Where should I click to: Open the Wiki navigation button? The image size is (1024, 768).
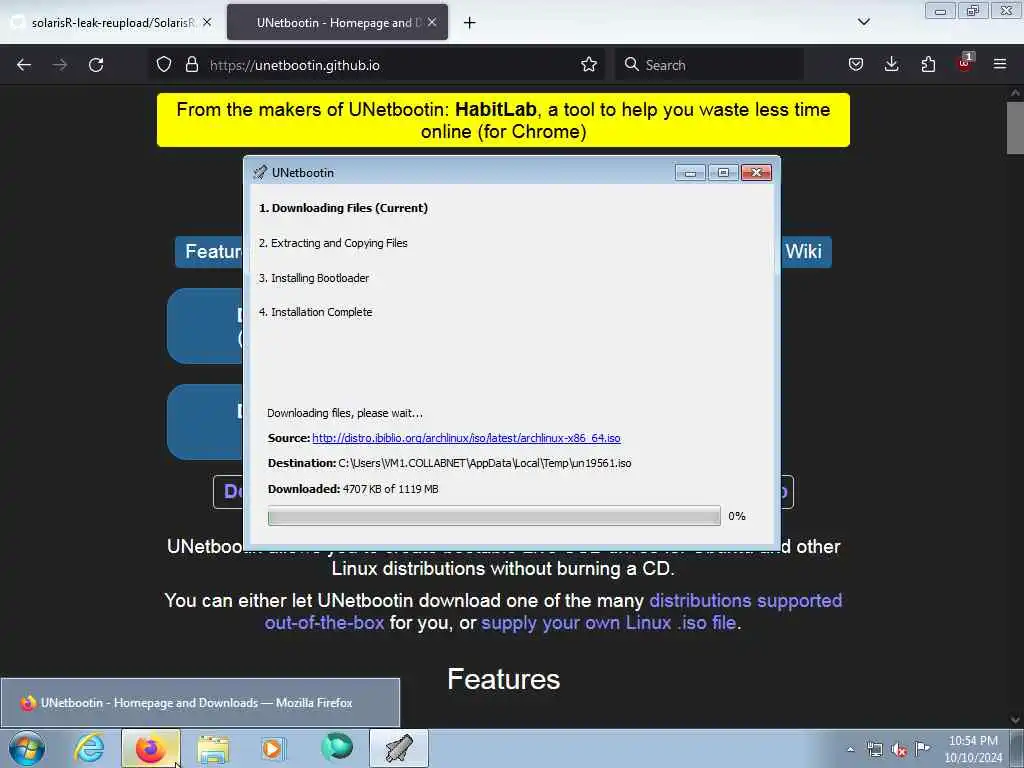(804, 251)
